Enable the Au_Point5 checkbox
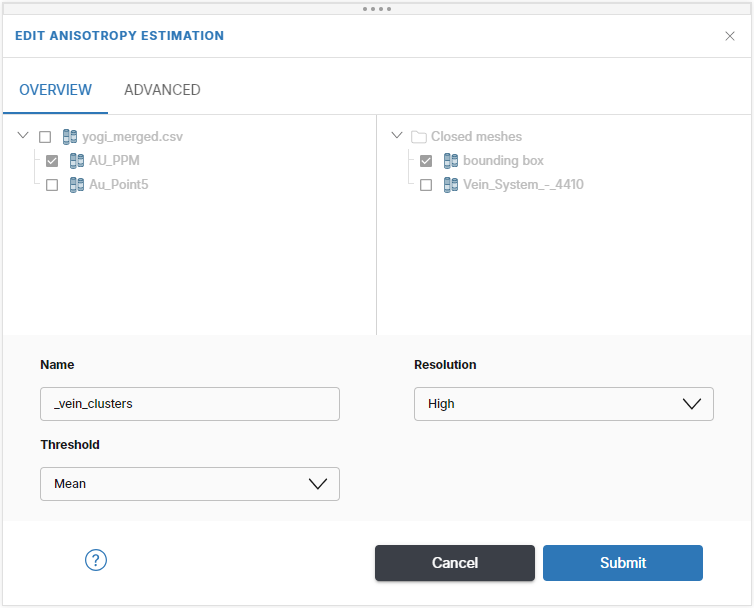This screenshot has width=754, height=608. [52, 185]
